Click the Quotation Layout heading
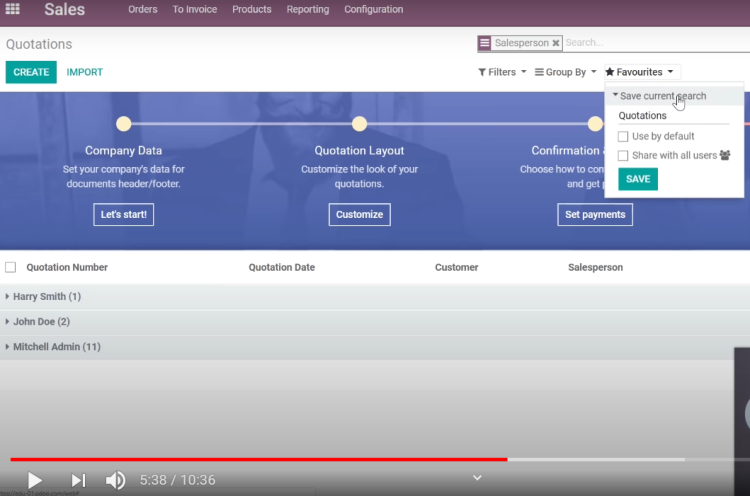Screen dimensions: 750x496 [x=359, y=151]
